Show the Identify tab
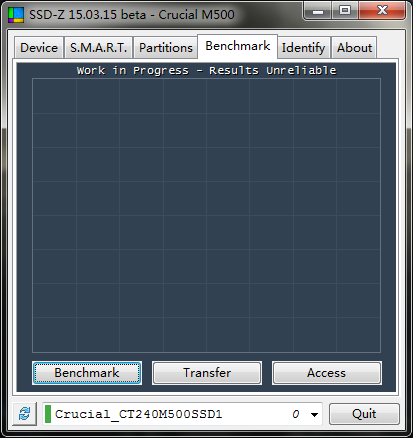 pyautogui.click(x=303, y=48)
